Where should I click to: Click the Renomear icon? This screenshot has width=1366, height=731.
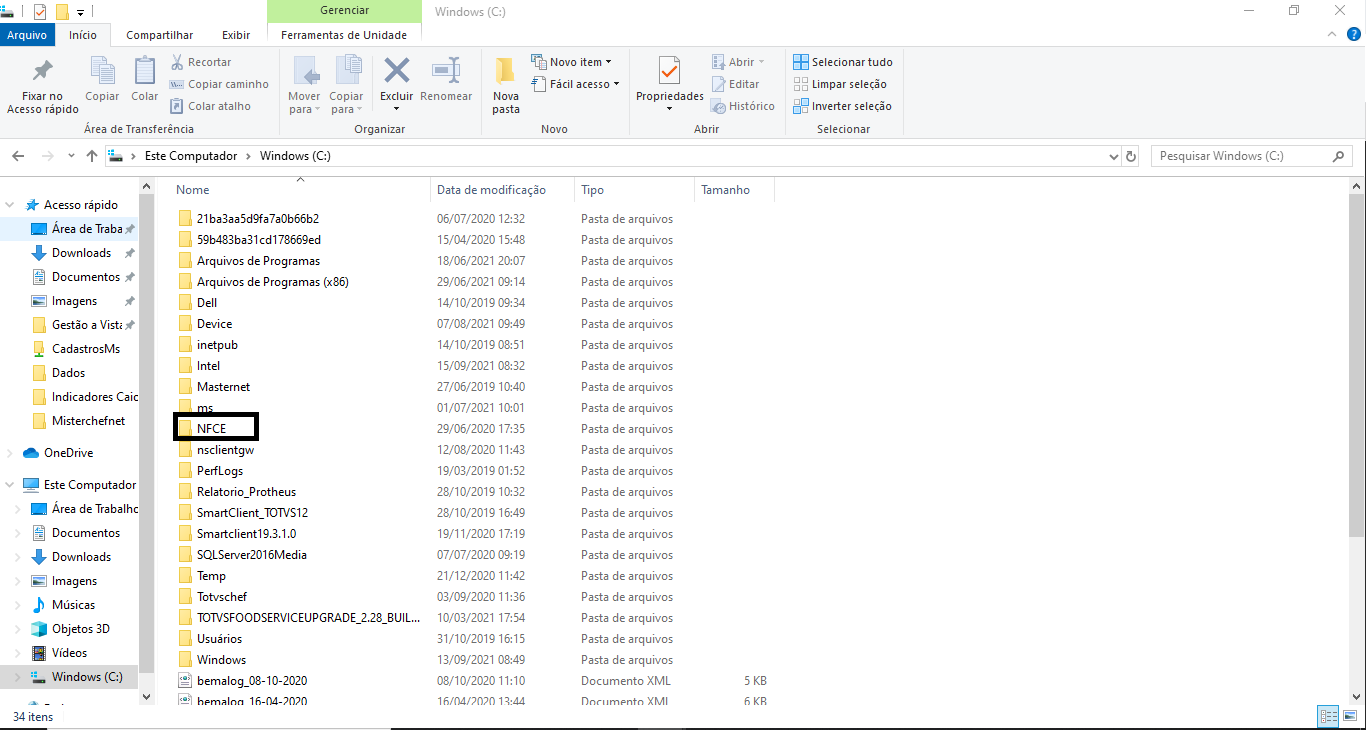[x=446, y=71]
